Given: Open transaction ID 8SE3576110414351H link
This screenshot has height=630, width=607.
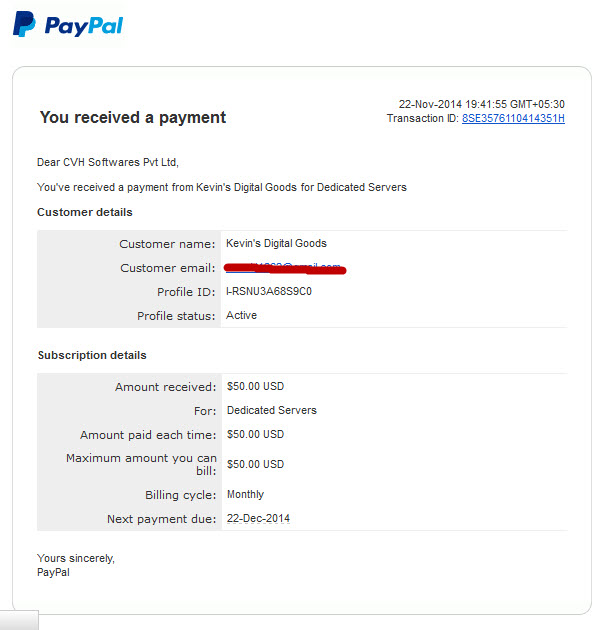Looking at the screenshot, I should (513, 119).
